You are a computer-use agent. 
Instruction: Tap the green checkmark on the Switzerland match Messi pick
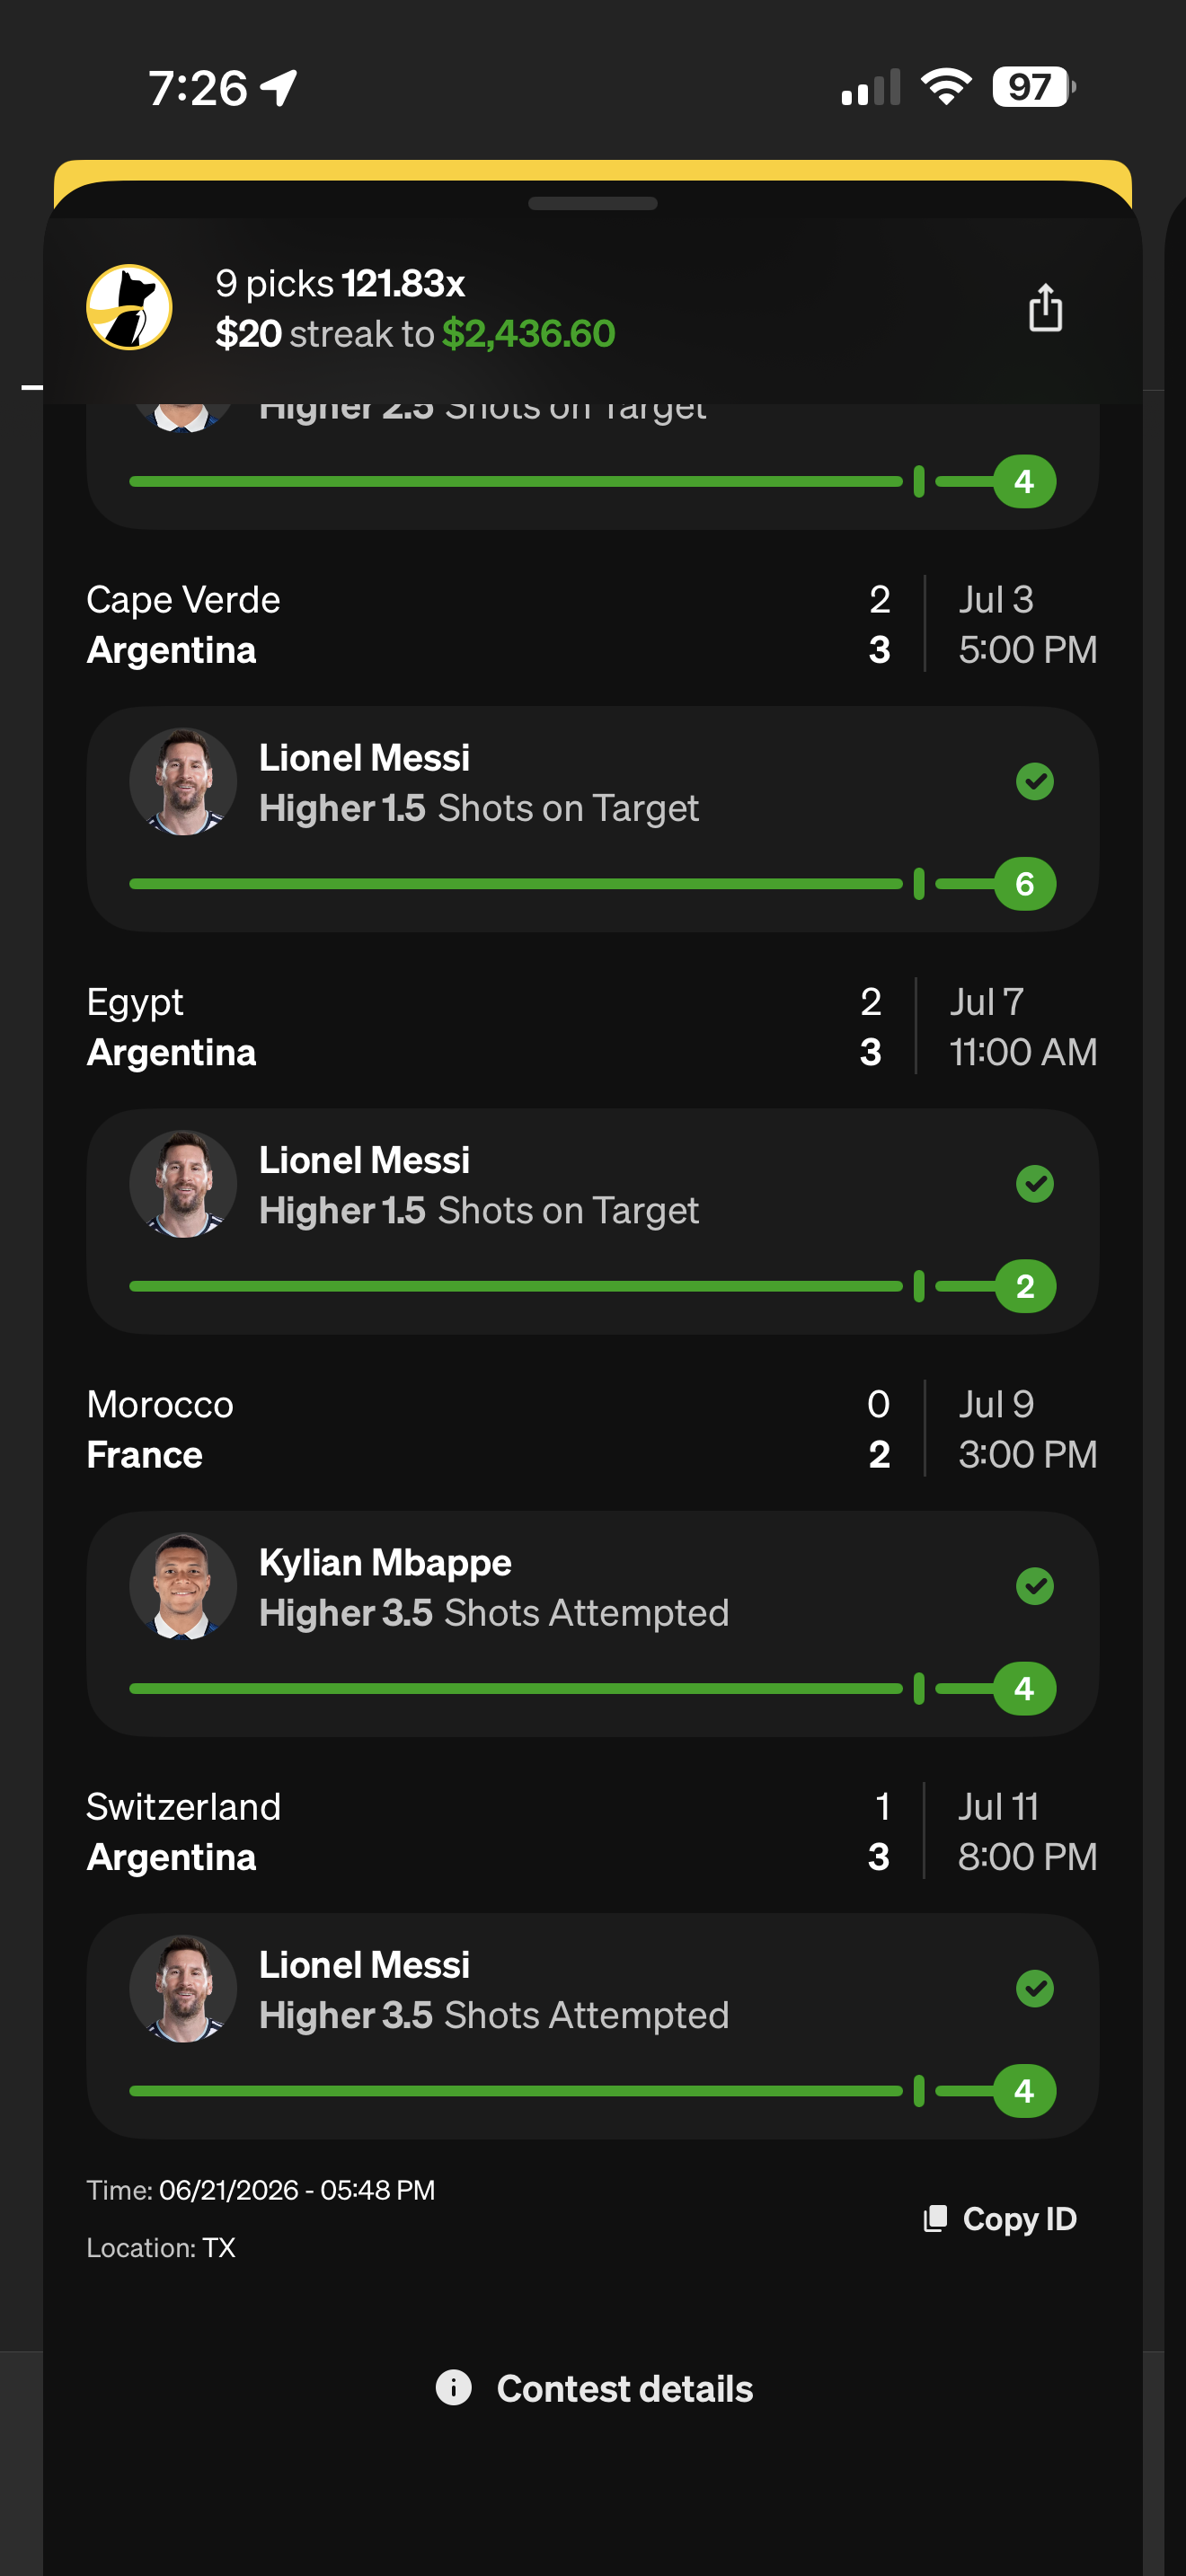pyautogui.click(x=1034, y=1988)
